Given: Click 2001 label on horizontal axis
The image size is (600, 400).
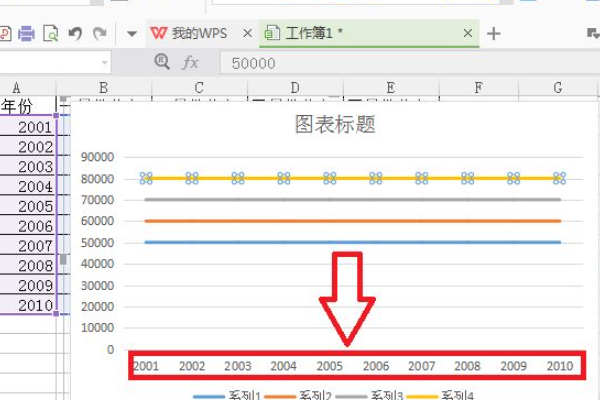Looking at the screenshot, I should [146, 366].
